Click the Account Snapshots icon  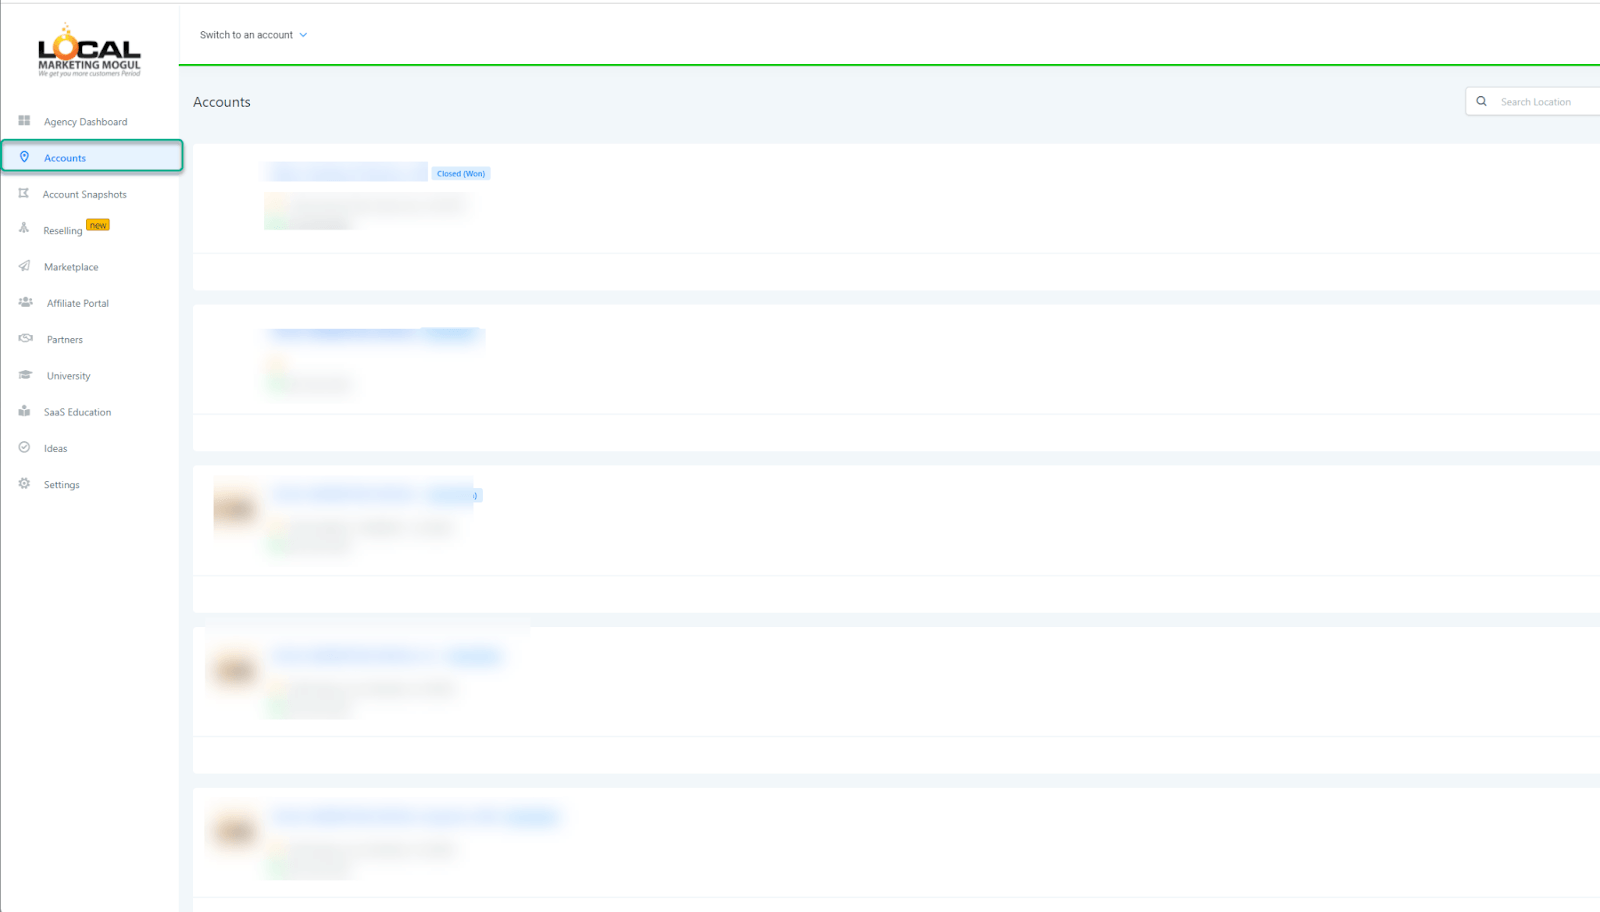tap(24, 193)
